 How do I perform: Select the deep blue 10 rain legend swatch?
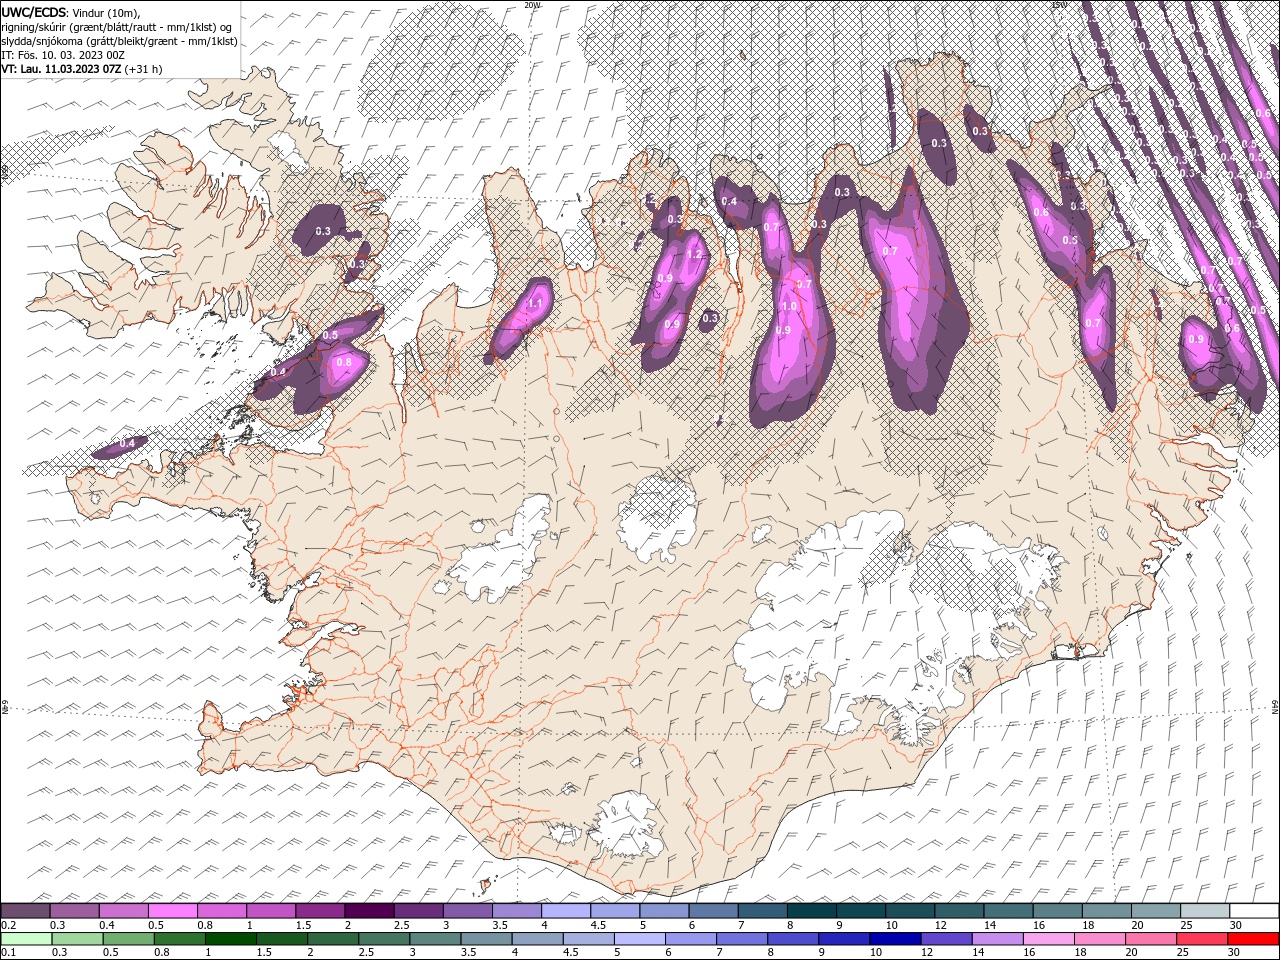coord(895,939)
